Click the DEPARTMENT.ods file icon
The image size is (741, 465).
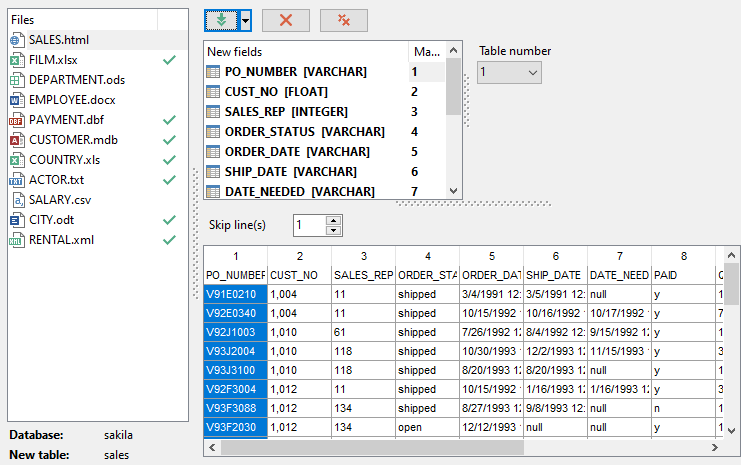(x=16, y=80)
